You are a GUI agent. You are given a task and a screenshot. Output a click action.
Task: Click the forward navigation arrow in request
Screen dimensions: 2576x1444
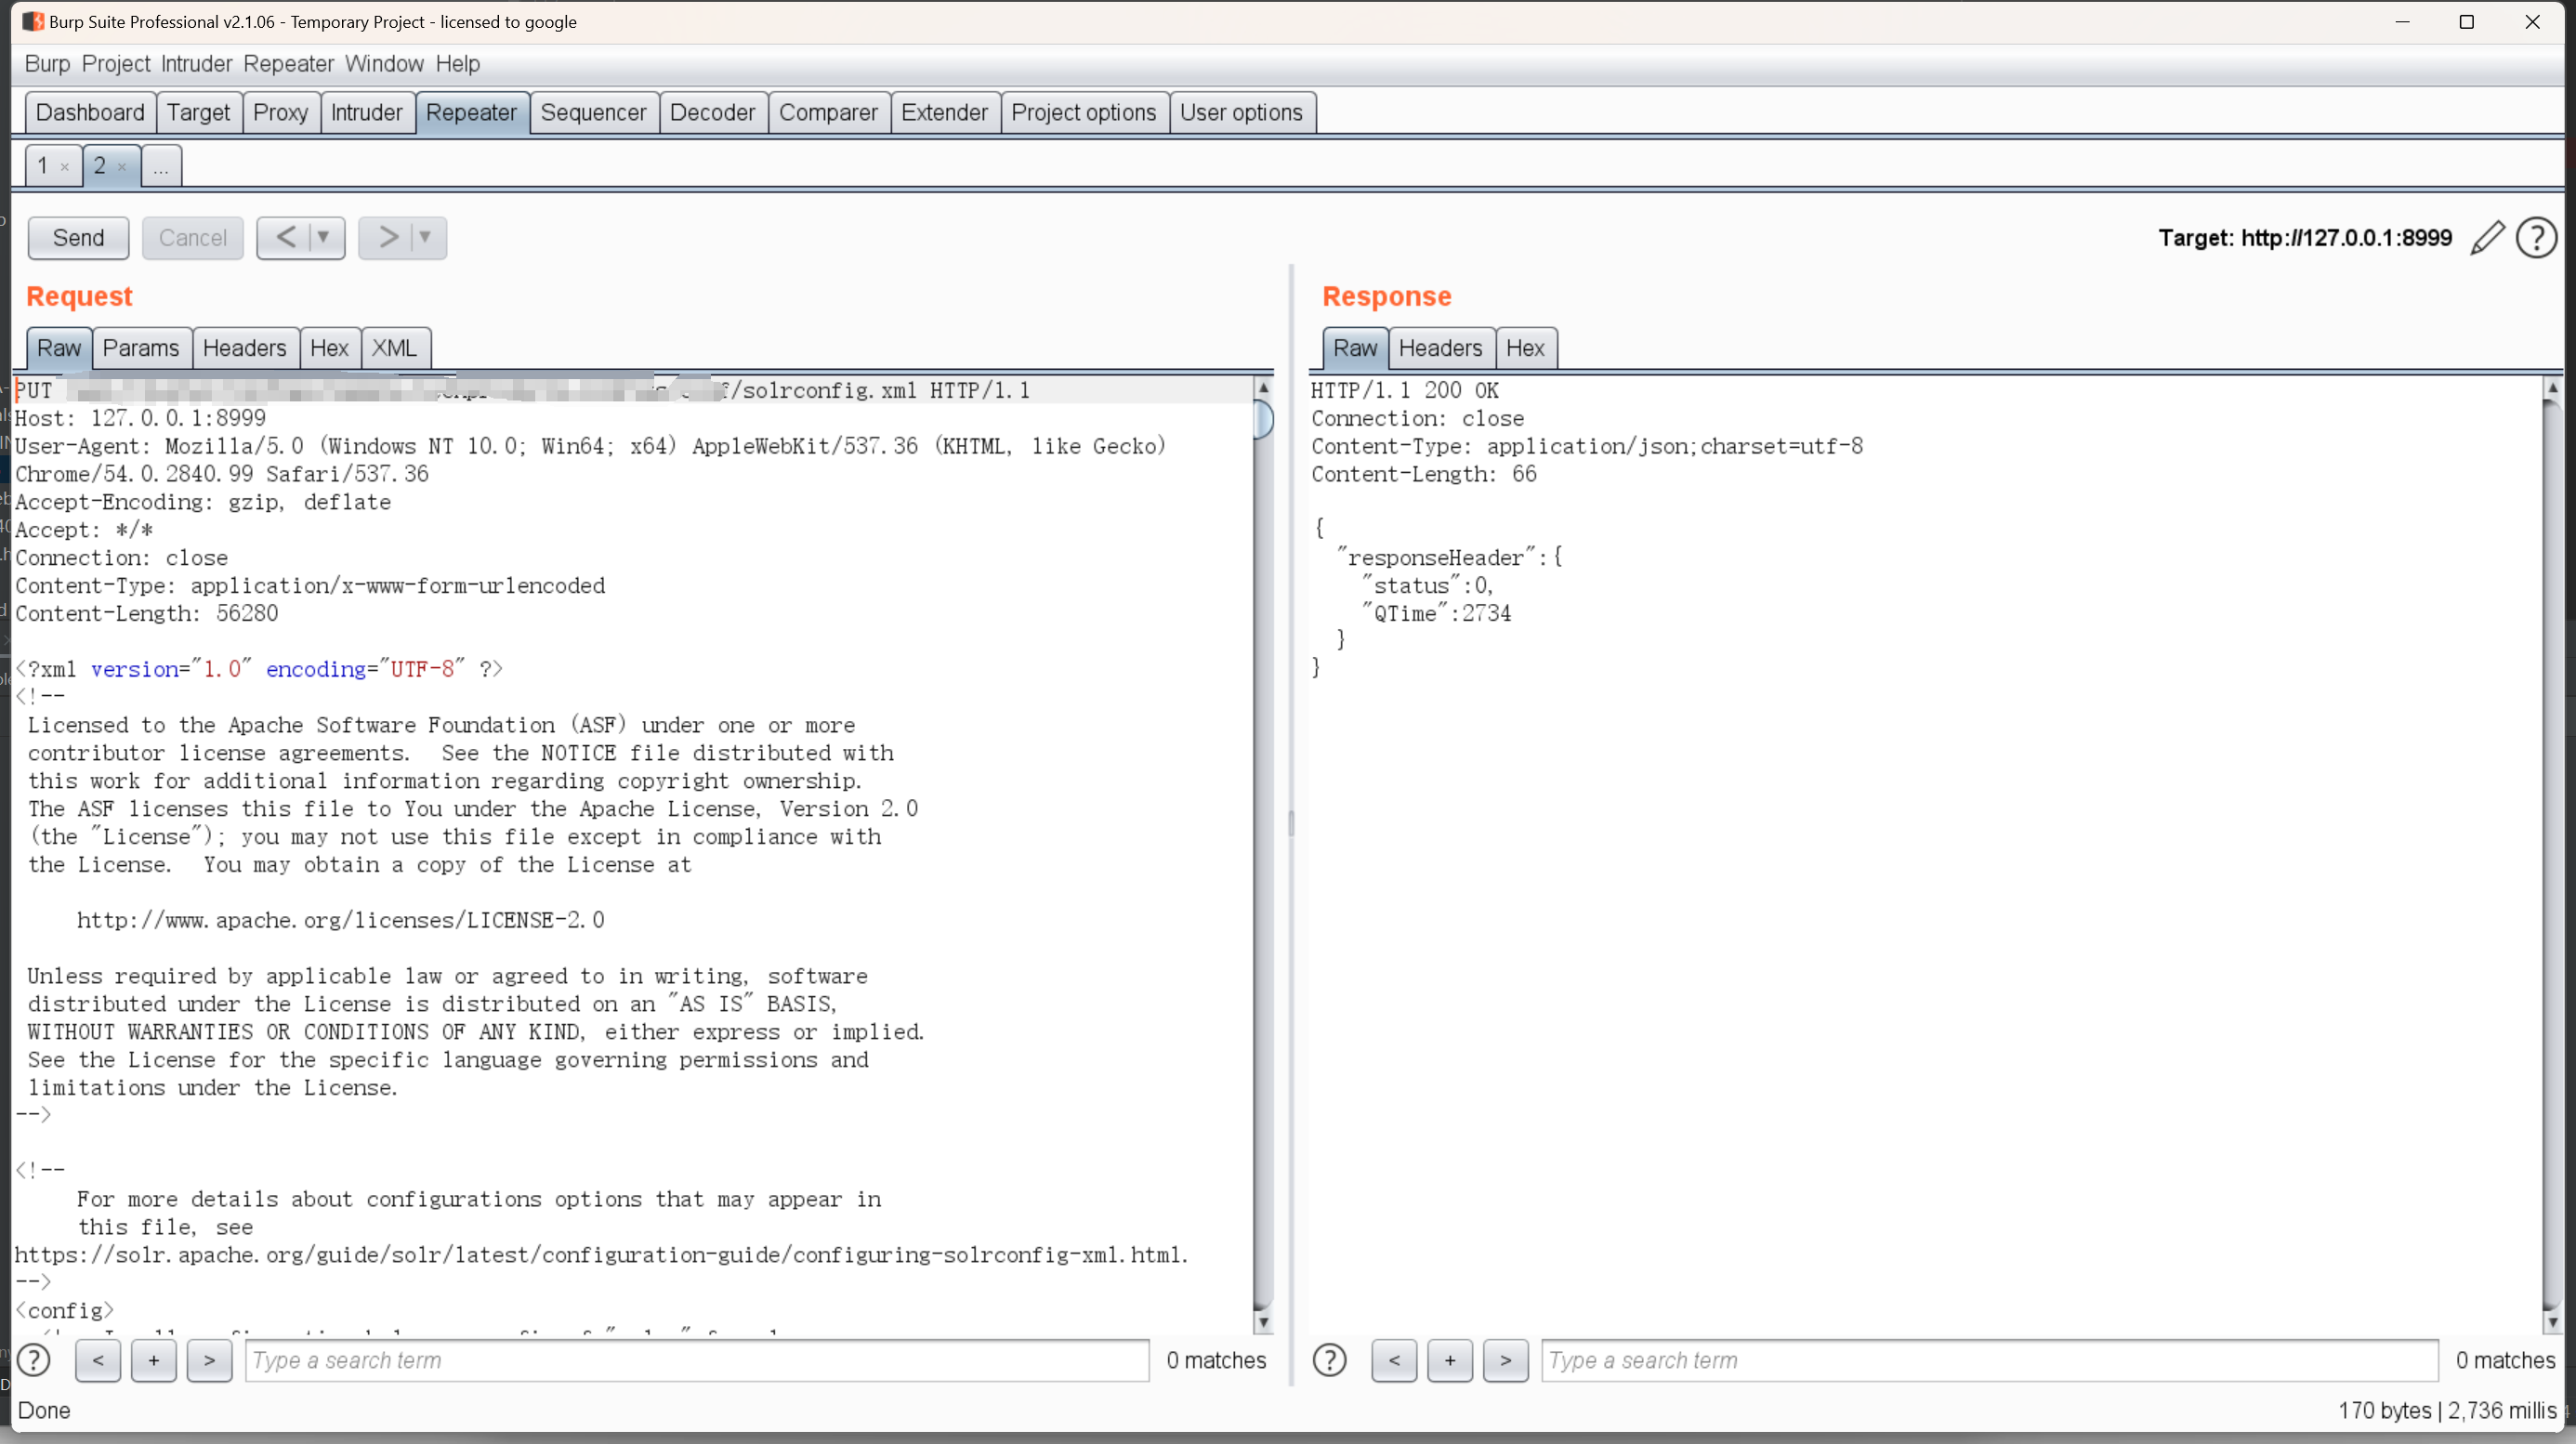click(386, 237)
